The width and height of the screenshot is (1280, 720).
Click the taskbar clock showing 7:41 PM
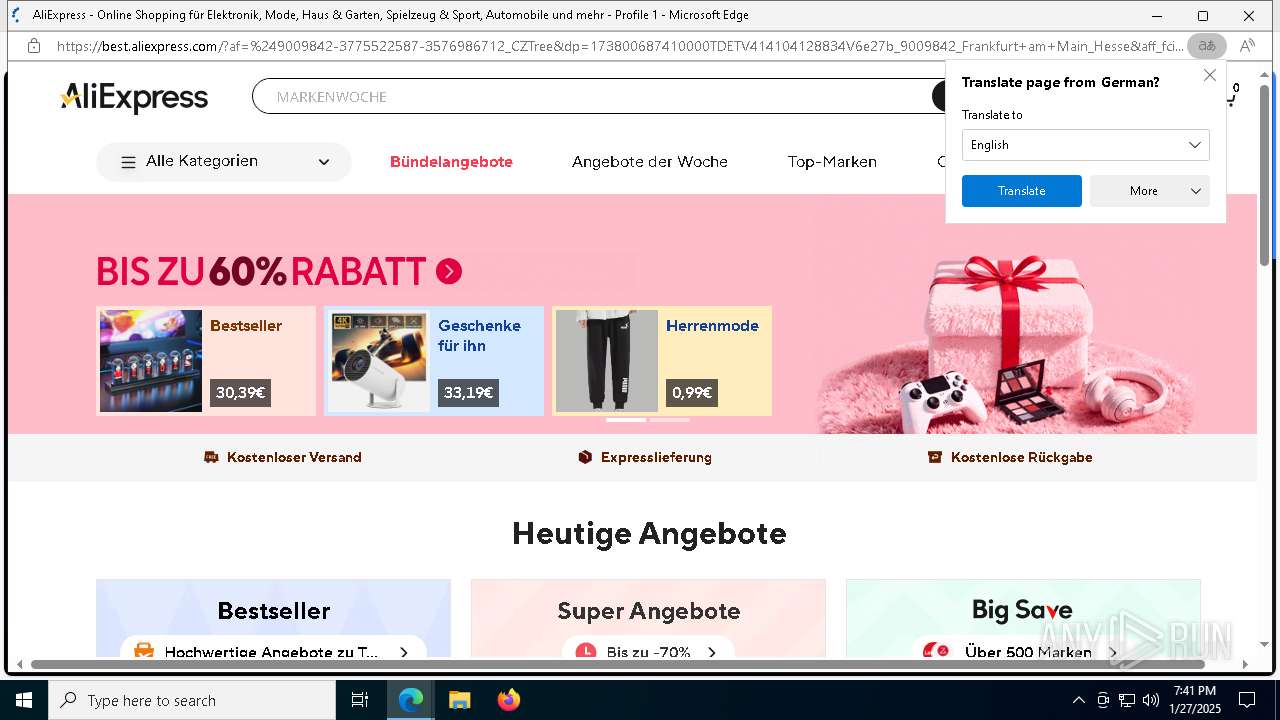tap(1195, 700)
